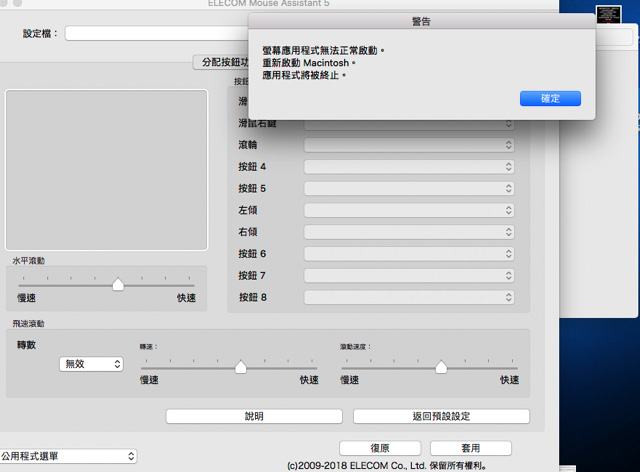Click the 飛速滾動 section label
Image resolution: width=640 pixels, height=472 pixels.
pos(28,323)
